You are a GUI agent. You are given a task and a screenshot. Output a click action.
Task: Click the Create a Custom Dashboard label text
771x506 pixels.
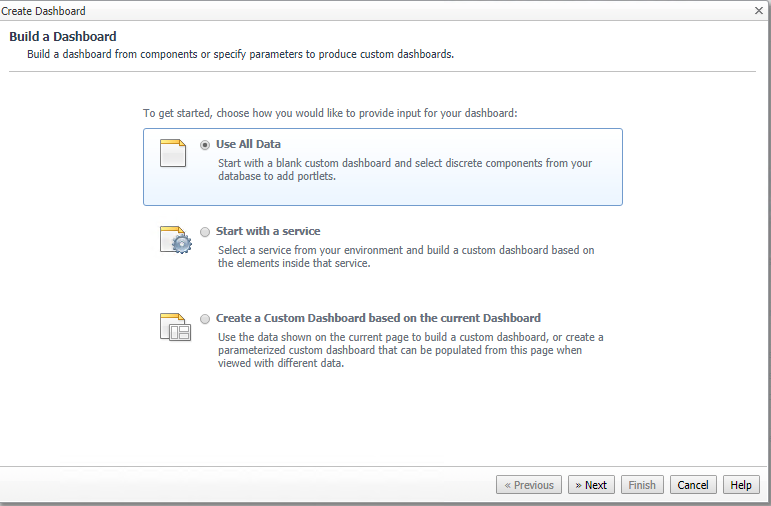pos(378,319)
